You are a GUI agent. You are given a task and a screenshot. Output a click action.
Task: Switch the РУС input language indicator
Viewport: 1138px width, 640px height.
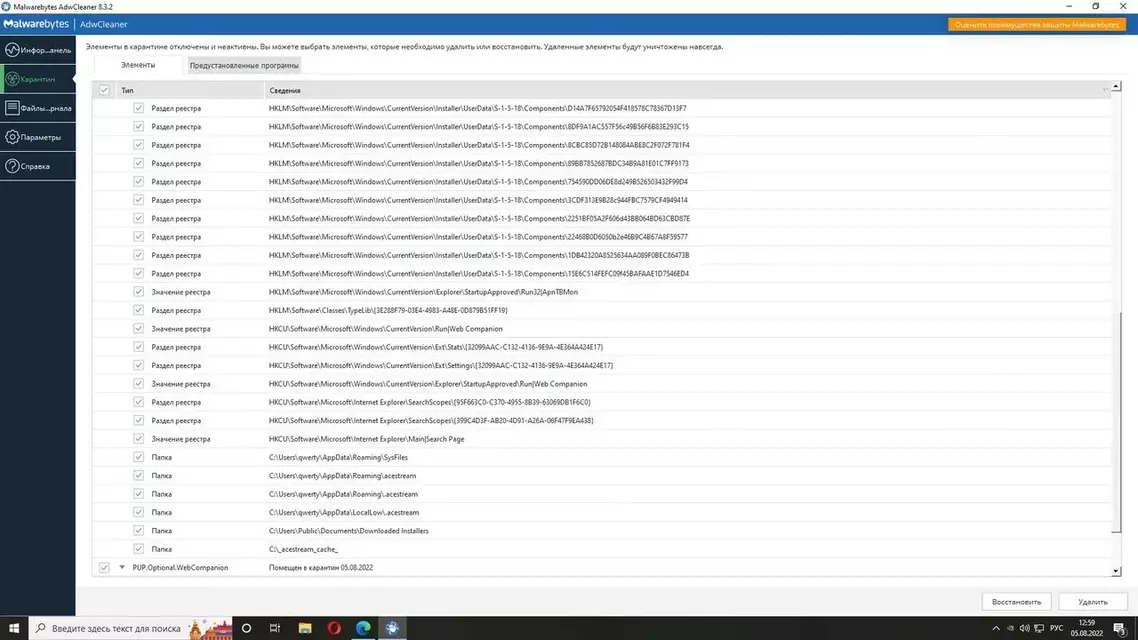pyautogui.click(x=1057, y=628)
